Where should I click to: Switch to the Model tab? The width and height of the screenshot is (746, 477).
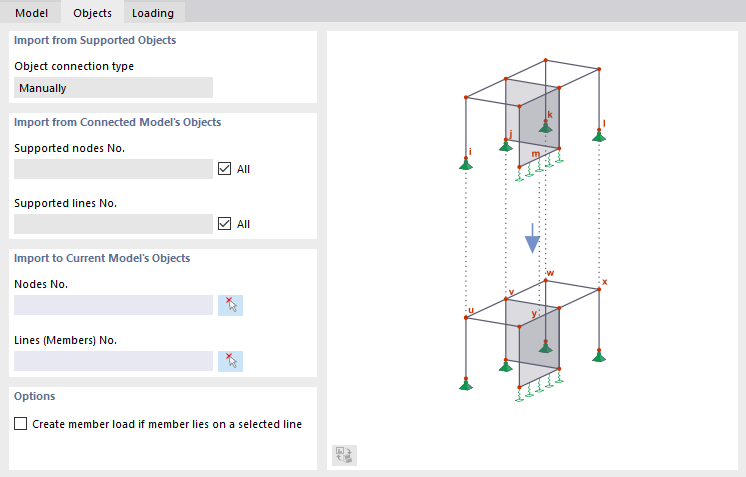[31, 13]
